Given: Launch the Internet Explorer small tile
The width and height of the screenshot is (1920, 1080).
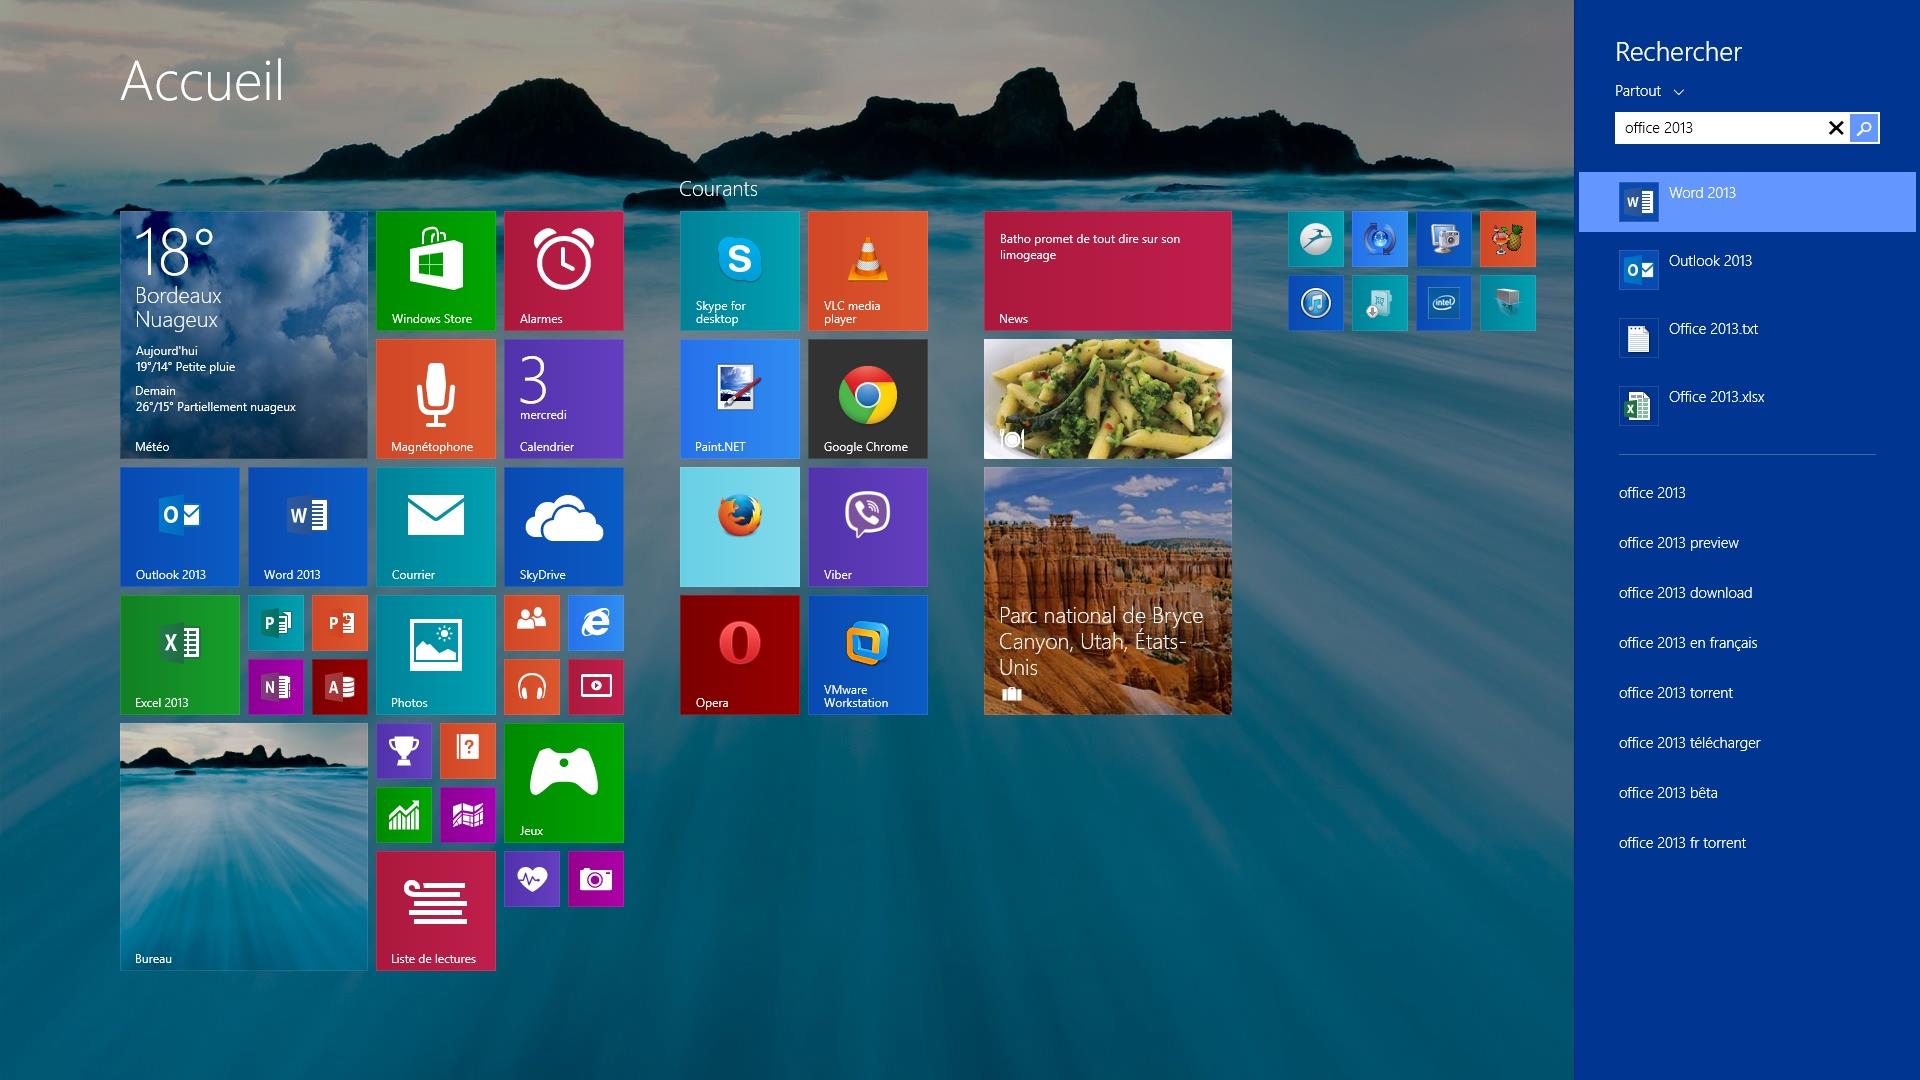Looking at the screenshot, I should pyautogui.click(x=596, y=623).
